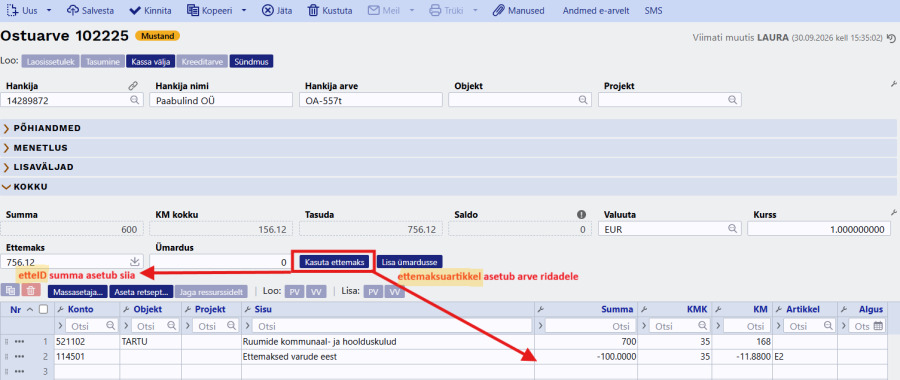This screenshot has height=380, width=900.
Task: Click the Hankija arve input field
Action: point(371,100)
